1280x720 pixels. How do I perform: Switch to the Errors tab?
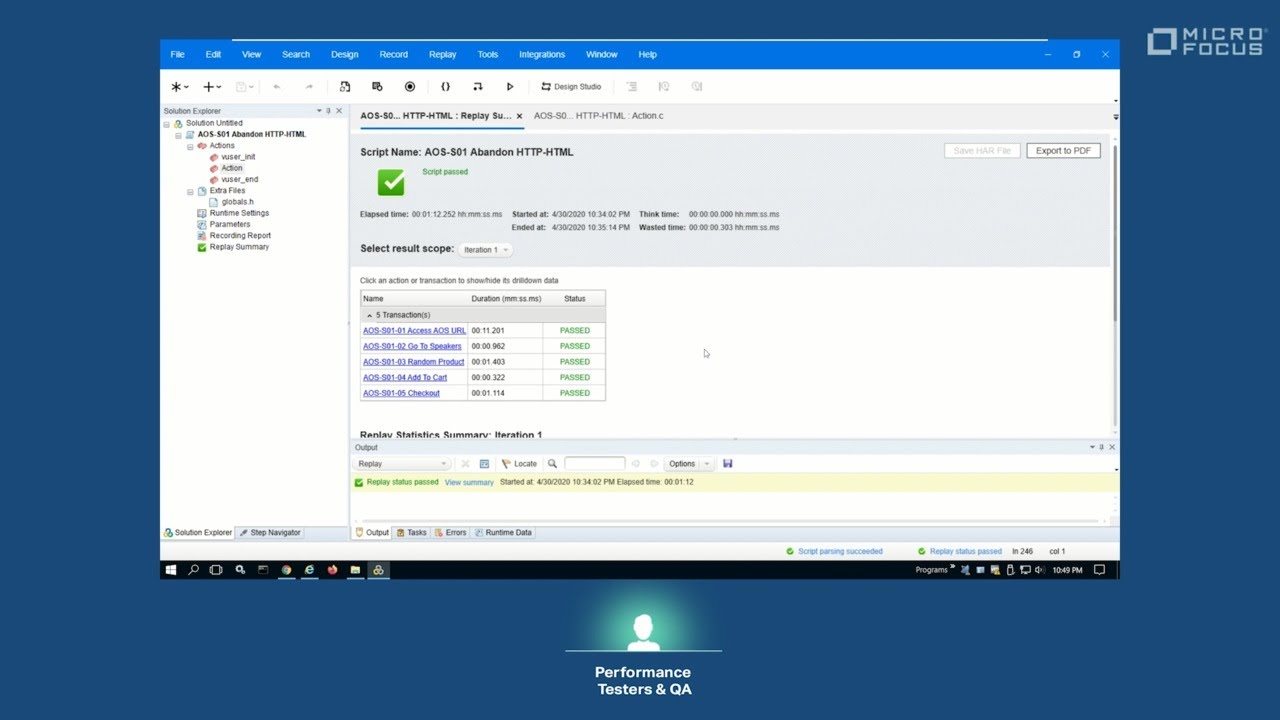point(450,533)
